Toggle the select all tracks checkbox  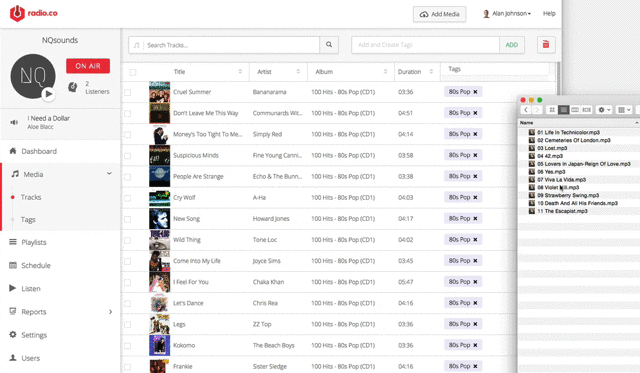[133, 72]
